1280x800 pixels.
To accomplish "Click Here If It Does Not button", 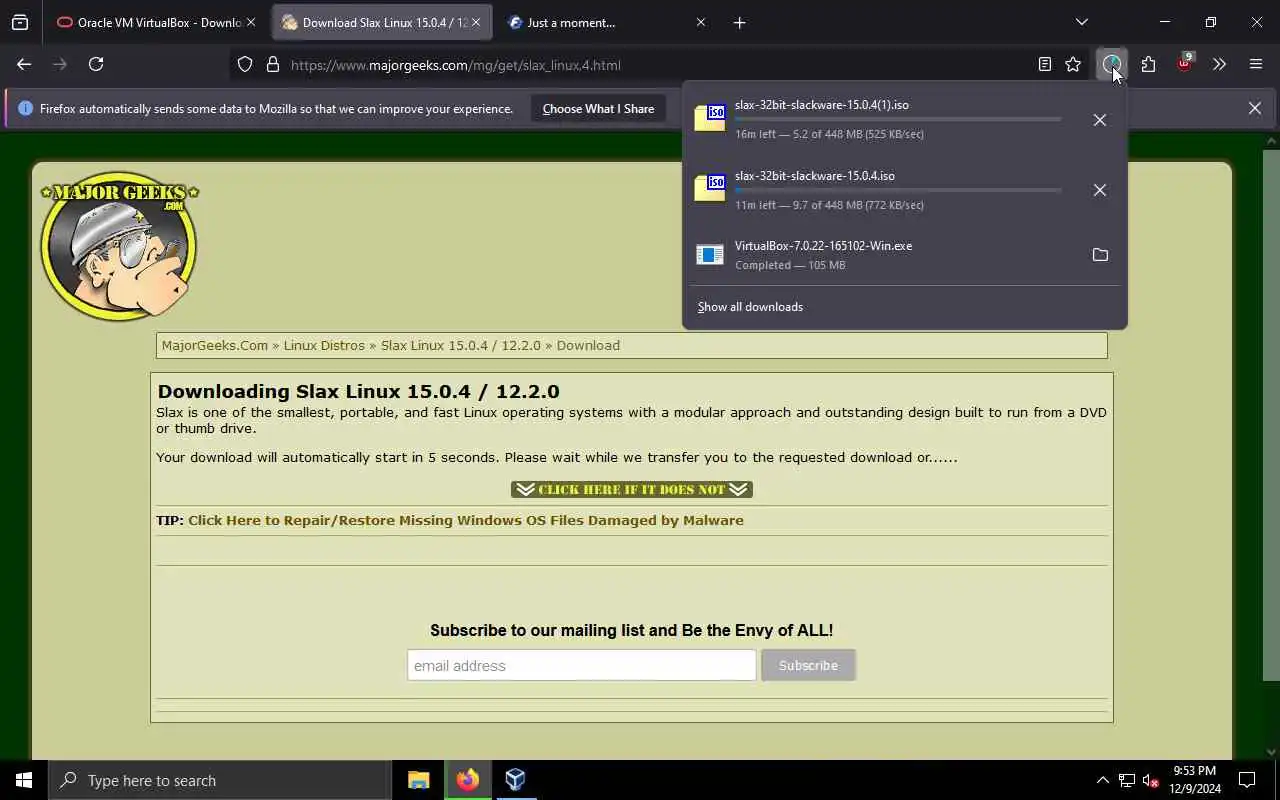I will click(x=632, y=489).
